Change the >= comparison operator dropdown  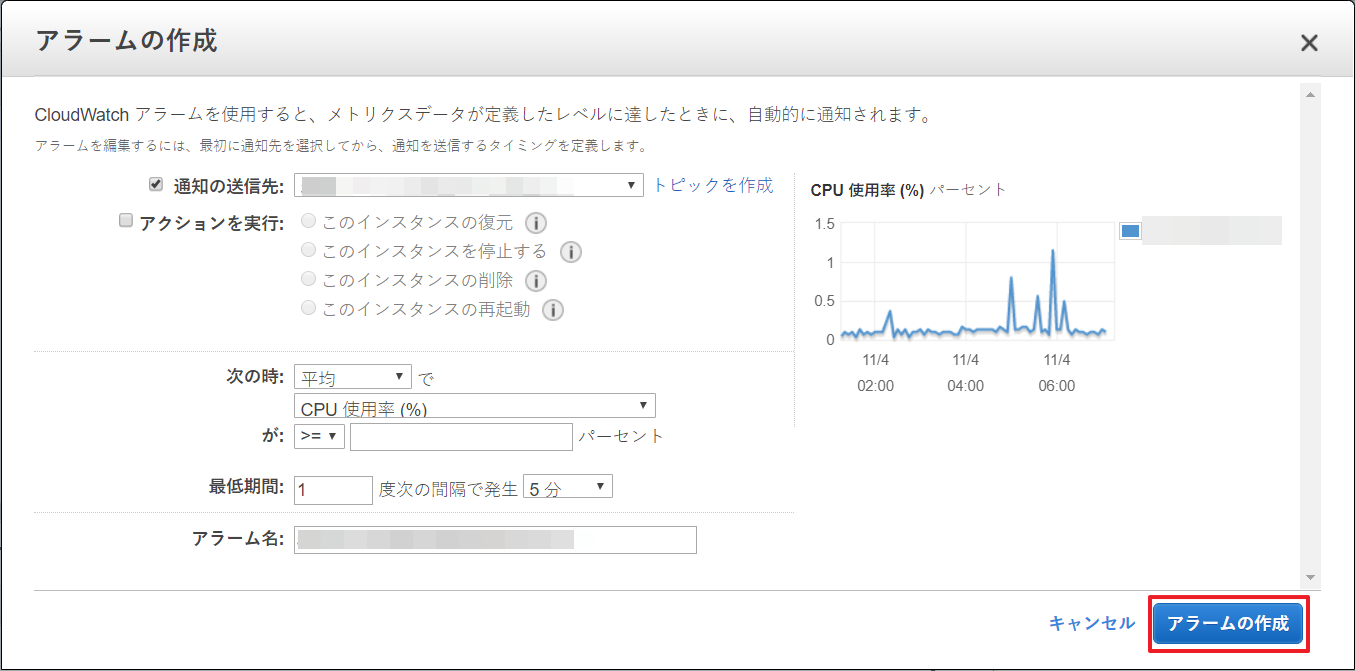point(319,437)
